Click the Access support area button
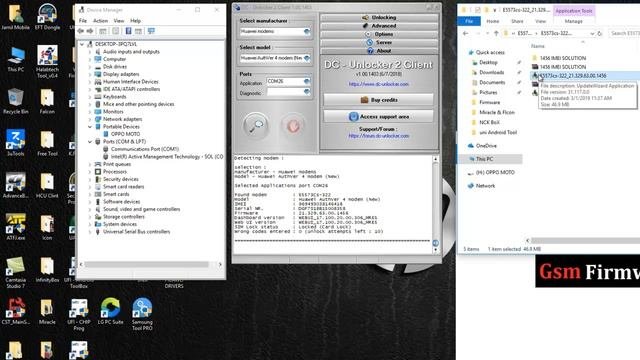 point(378,117)
